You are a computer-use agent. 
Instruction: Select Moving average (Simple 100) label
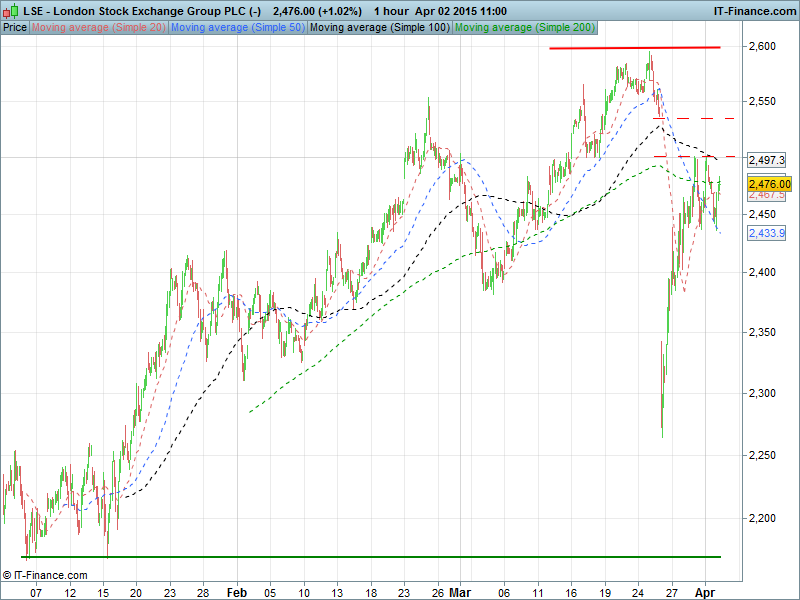pos(379,27)
